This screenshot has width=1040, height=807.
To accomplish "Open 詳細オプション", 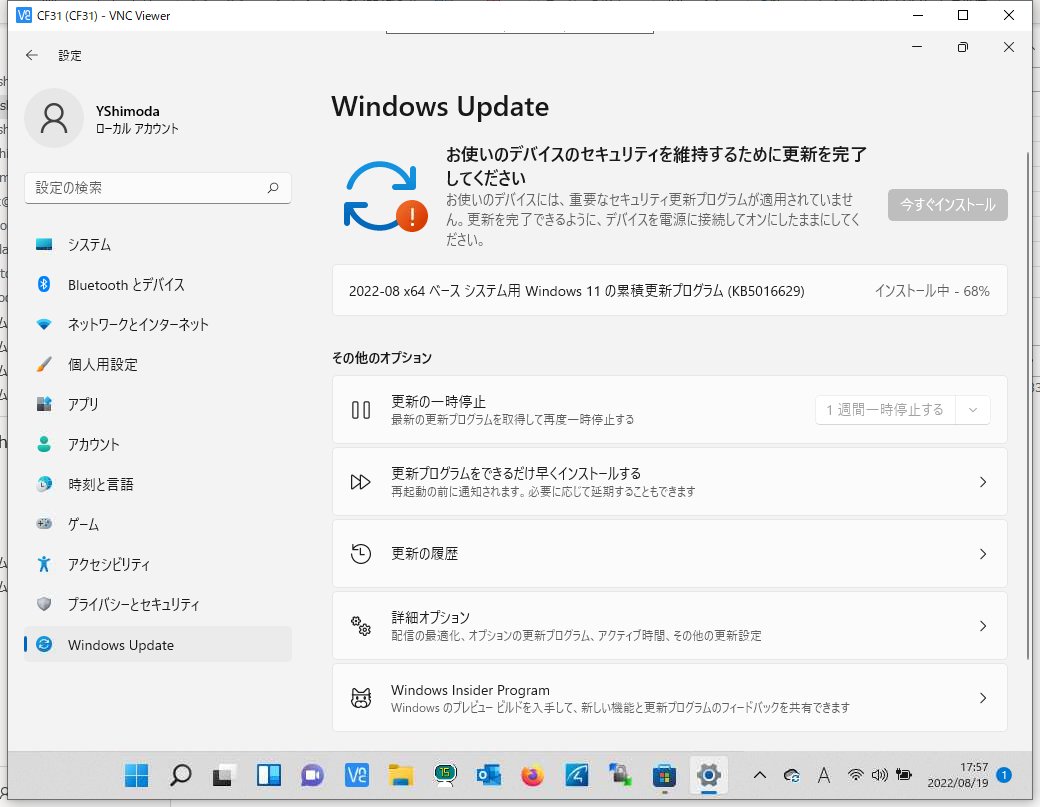I will coord(669,626).
